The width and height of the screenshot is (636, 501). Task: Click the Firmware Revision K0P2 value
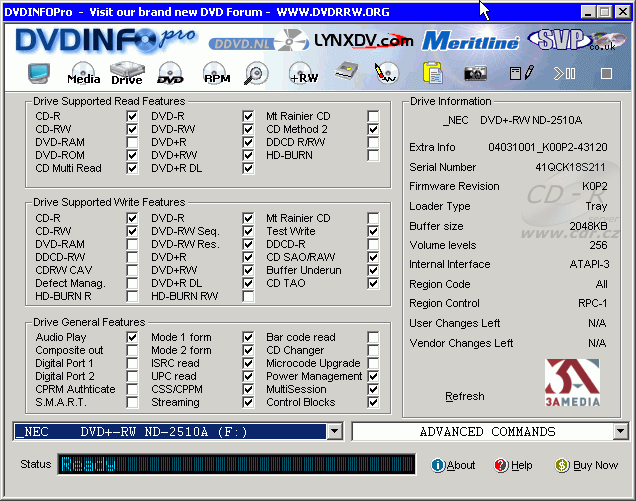tap(595, 186)
